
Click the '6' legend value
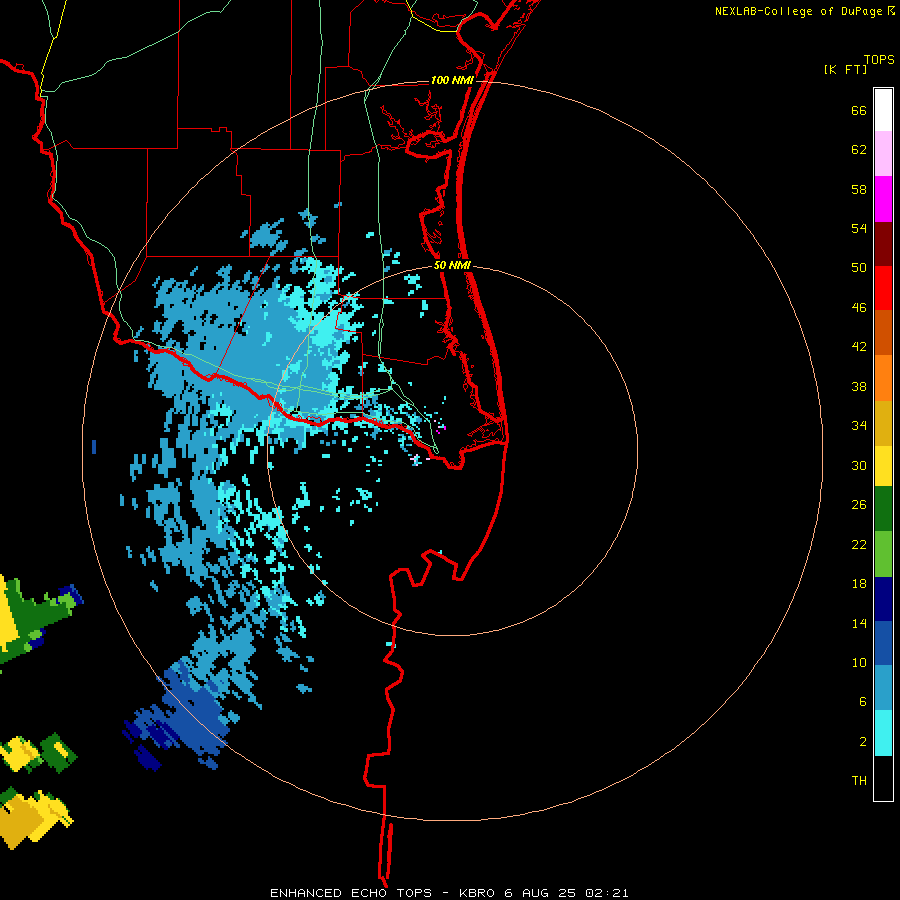pyautogui.click(x=862, y=702)
